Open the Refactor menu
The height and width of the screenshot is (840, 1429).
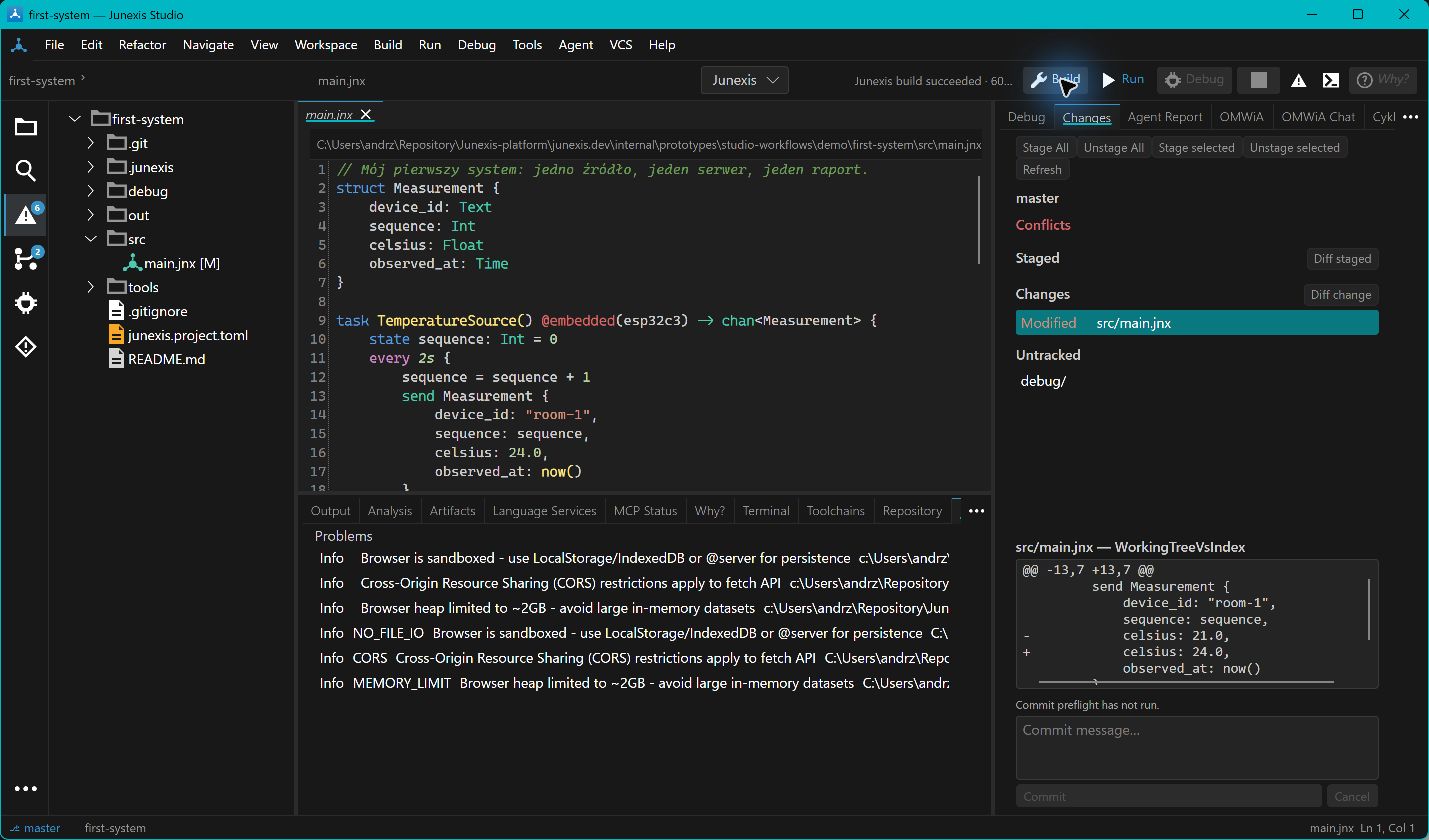(x=142, y=45)
